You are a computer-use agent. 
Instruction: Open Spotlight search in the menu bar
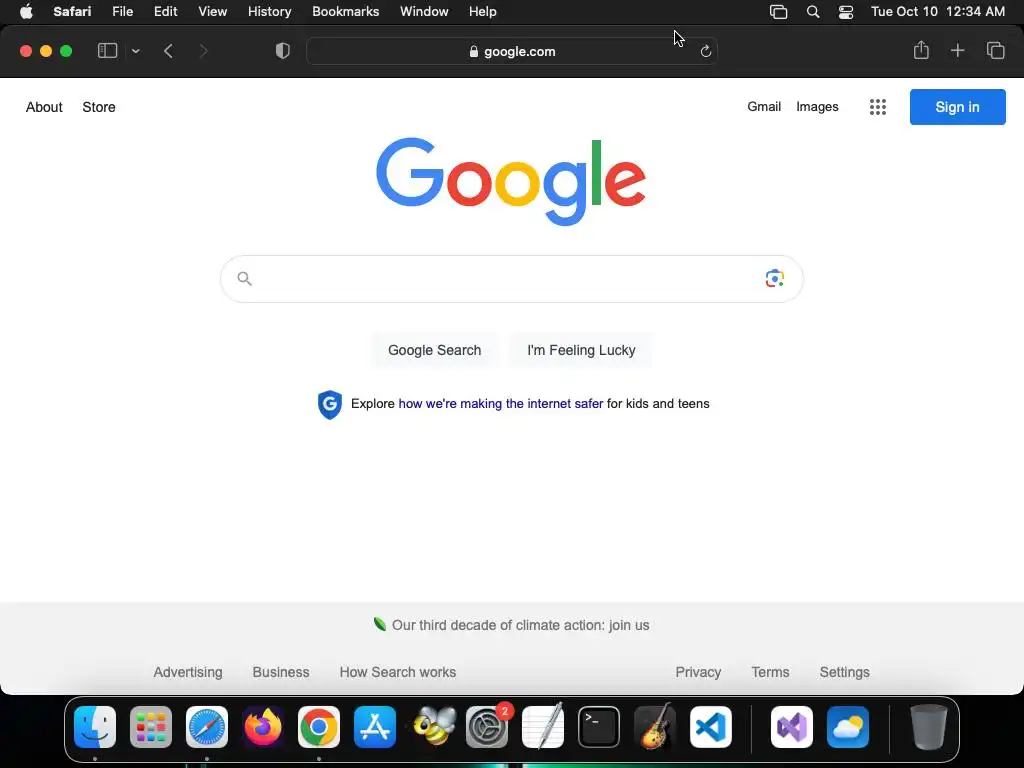tap(813, 11)
